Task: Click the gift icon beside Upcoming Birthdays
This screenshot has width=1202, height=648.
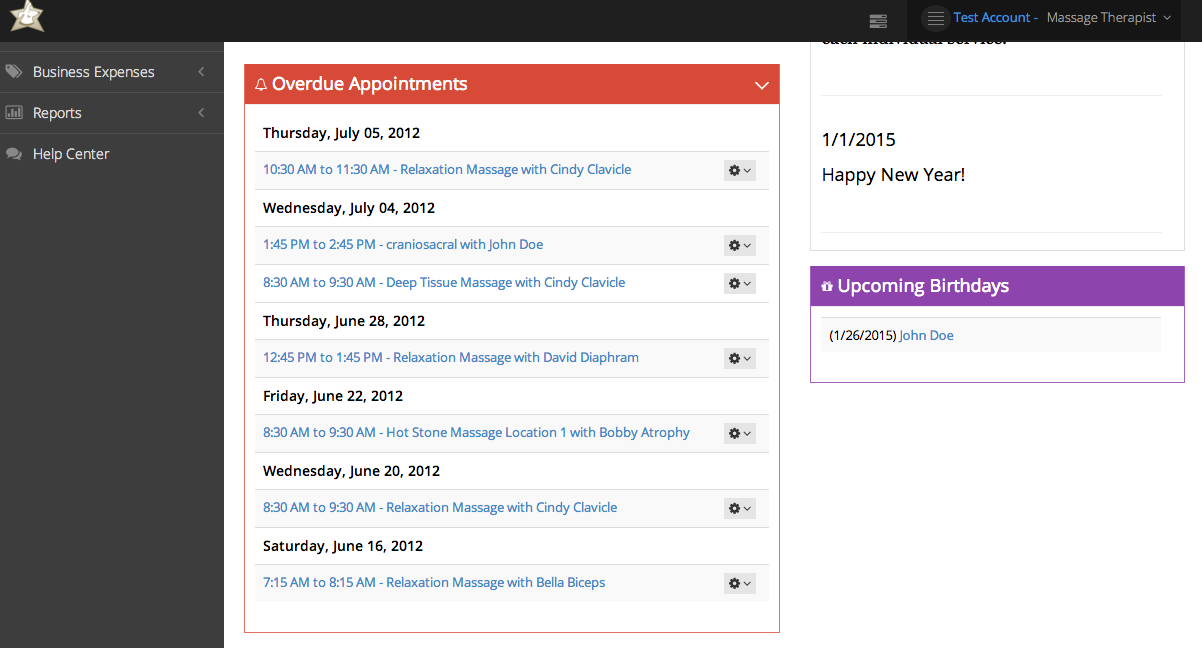Action: (827, 287)
